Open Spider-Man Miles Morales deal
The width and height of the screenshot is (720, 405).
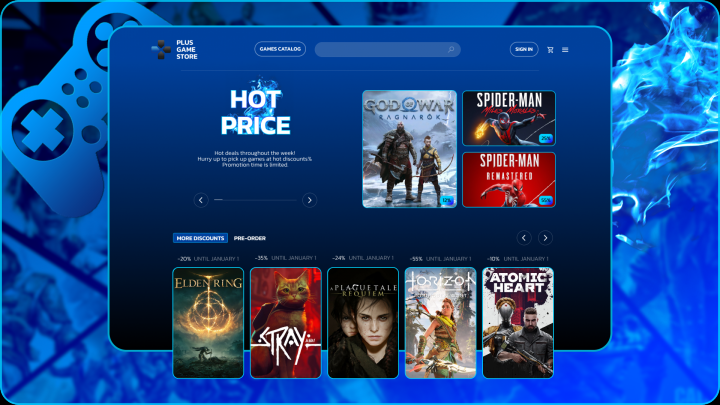click(509, 118)
